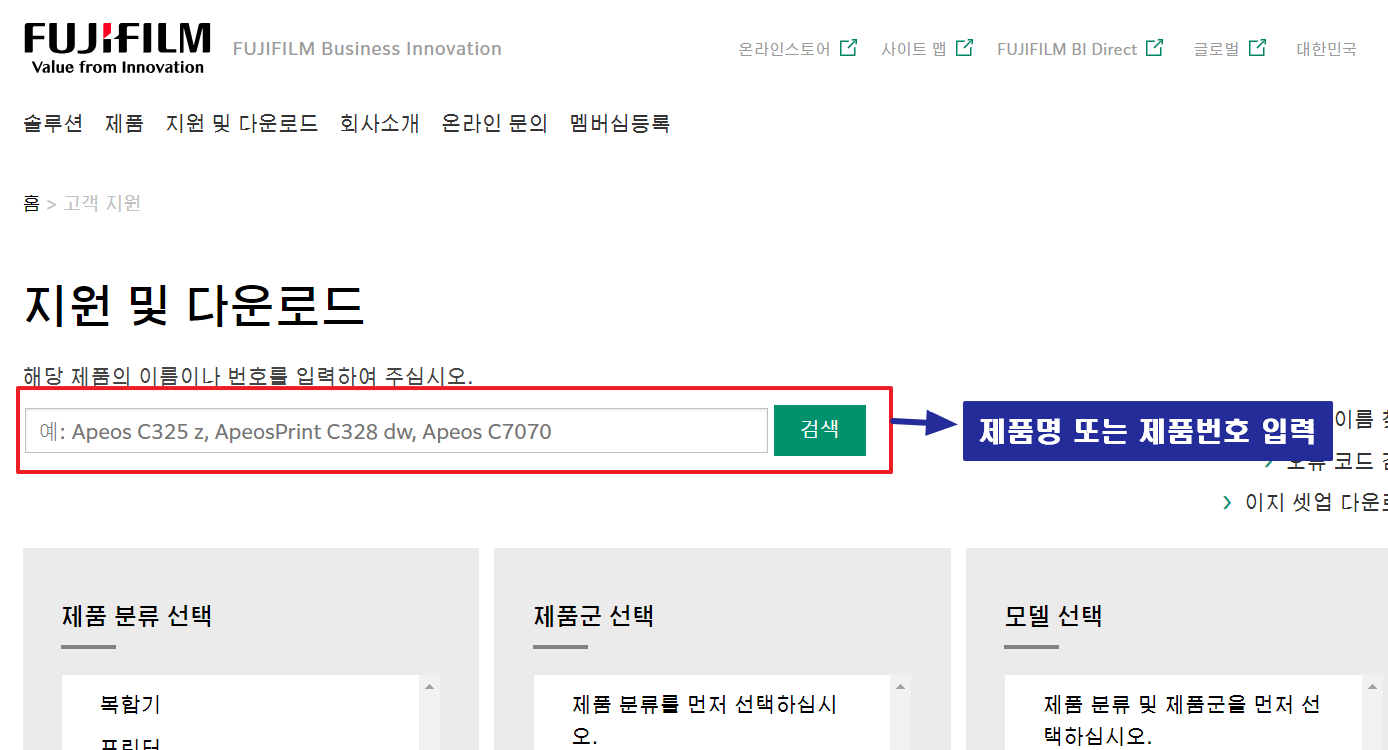Expand the 오류 코드 chevron link
The height and width of the screenshot is (750, 1388).
pyautogui.click(x=1320, y=461)
